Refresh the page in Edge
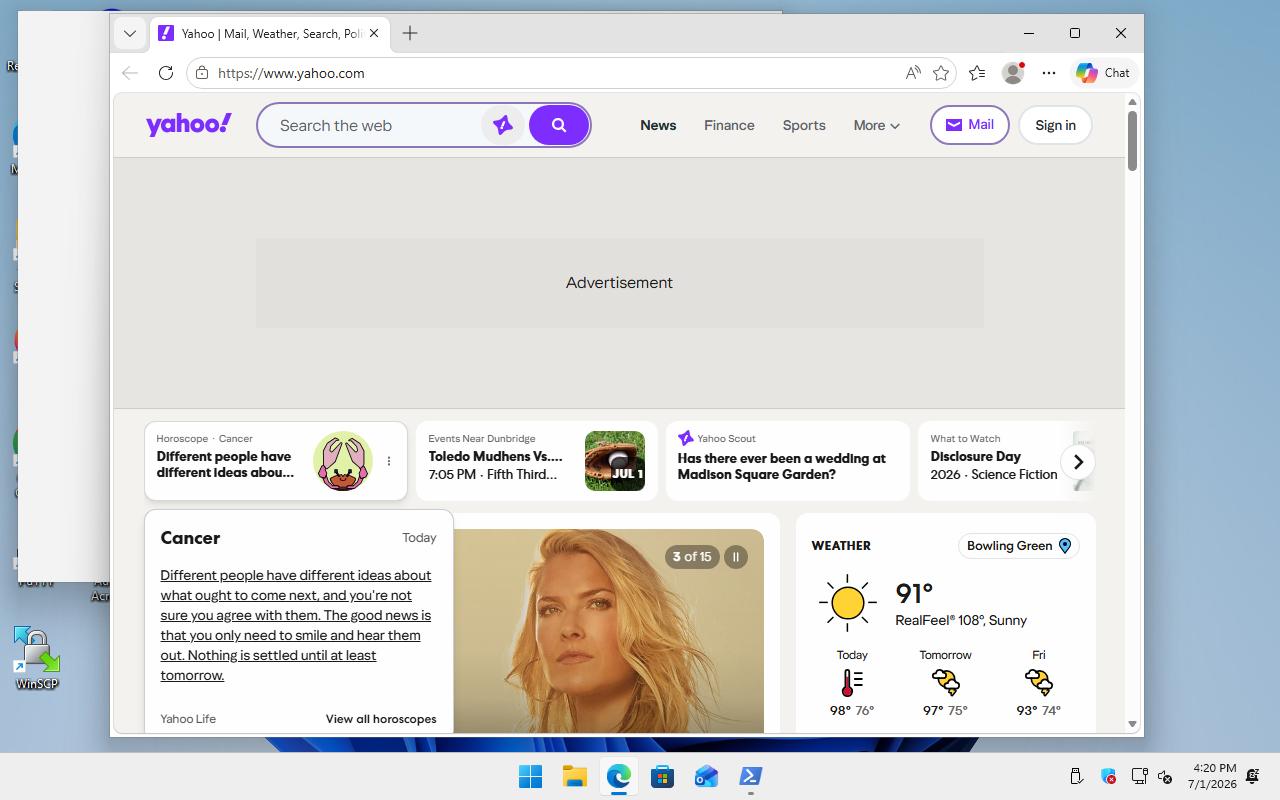 point(166,73)
